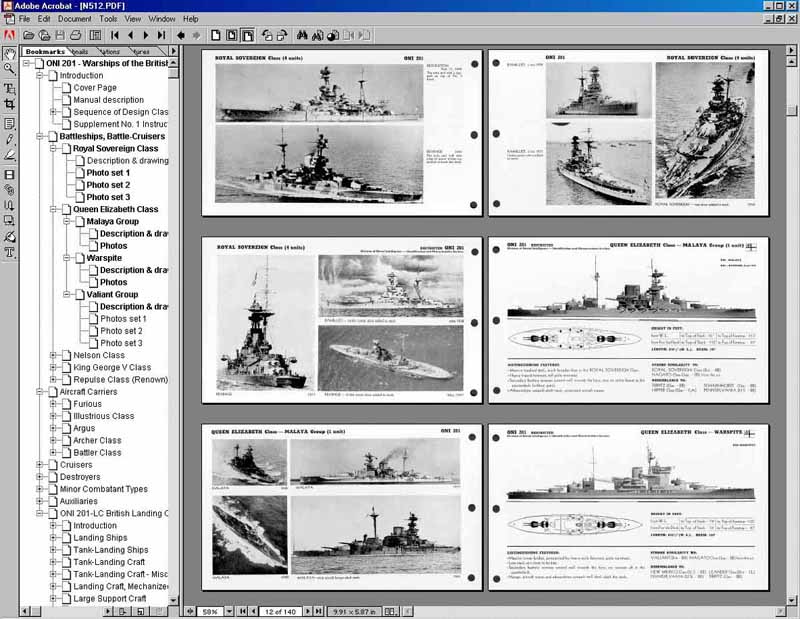The image size is (800, 619).
Task: Switch to Single Page layout
Action: (x=216, y=35)
